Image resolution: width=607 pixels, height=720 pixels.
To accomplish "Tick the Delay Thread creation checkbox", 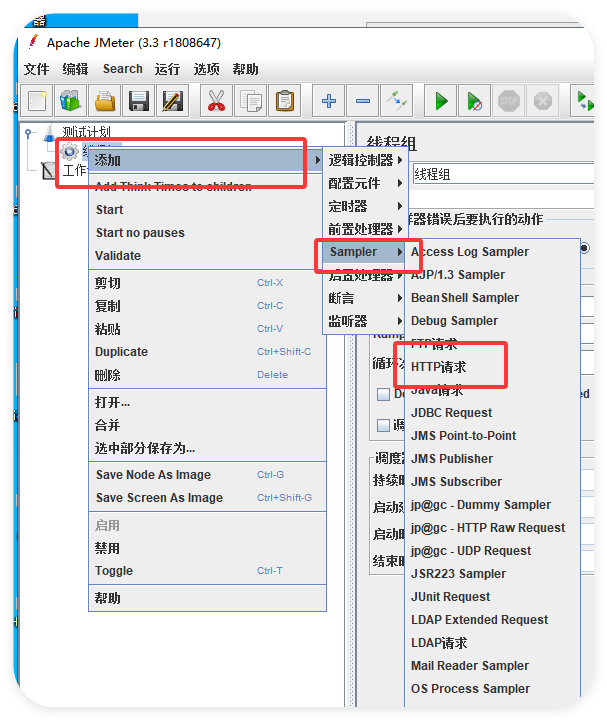I will point(383,394).
